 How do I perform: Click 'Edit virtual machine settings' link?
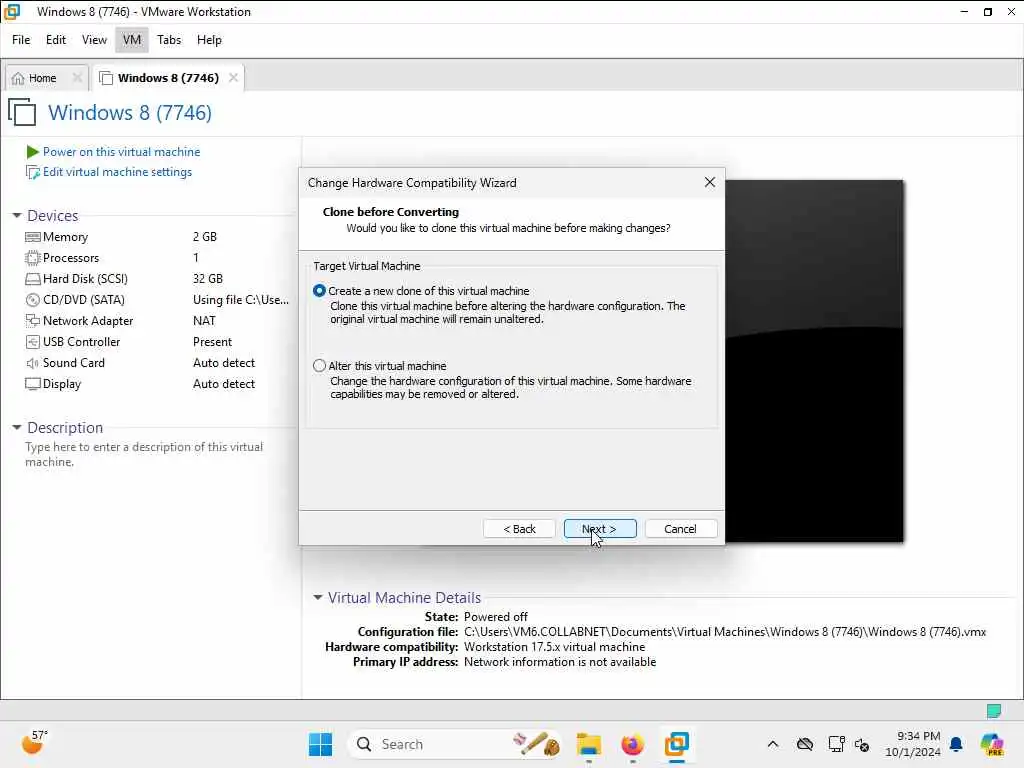pyautogui.click(x=118, y=172)
